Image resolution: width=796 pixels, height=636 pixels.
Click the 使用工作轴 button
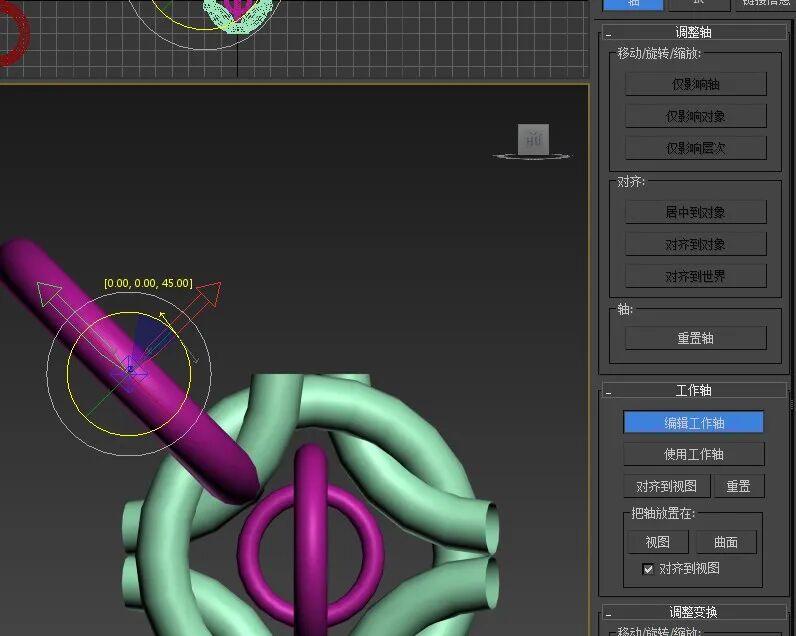click(693, 454)
